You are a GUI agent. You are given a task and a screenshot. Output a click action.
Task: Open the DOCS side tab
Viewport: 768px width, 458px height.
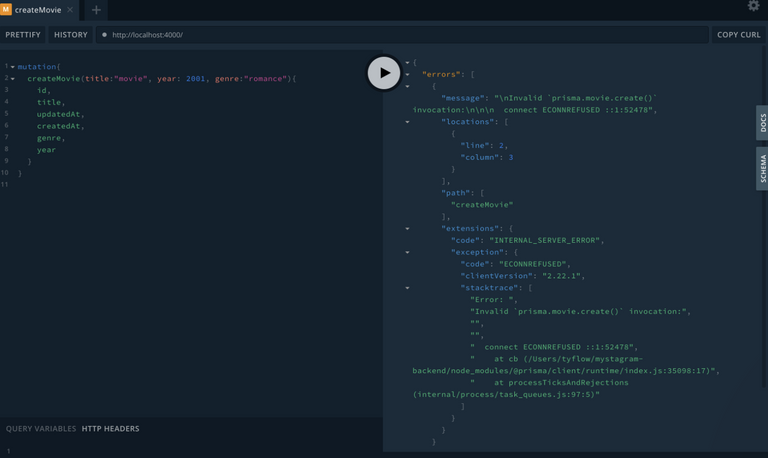[x=763, y=123]
